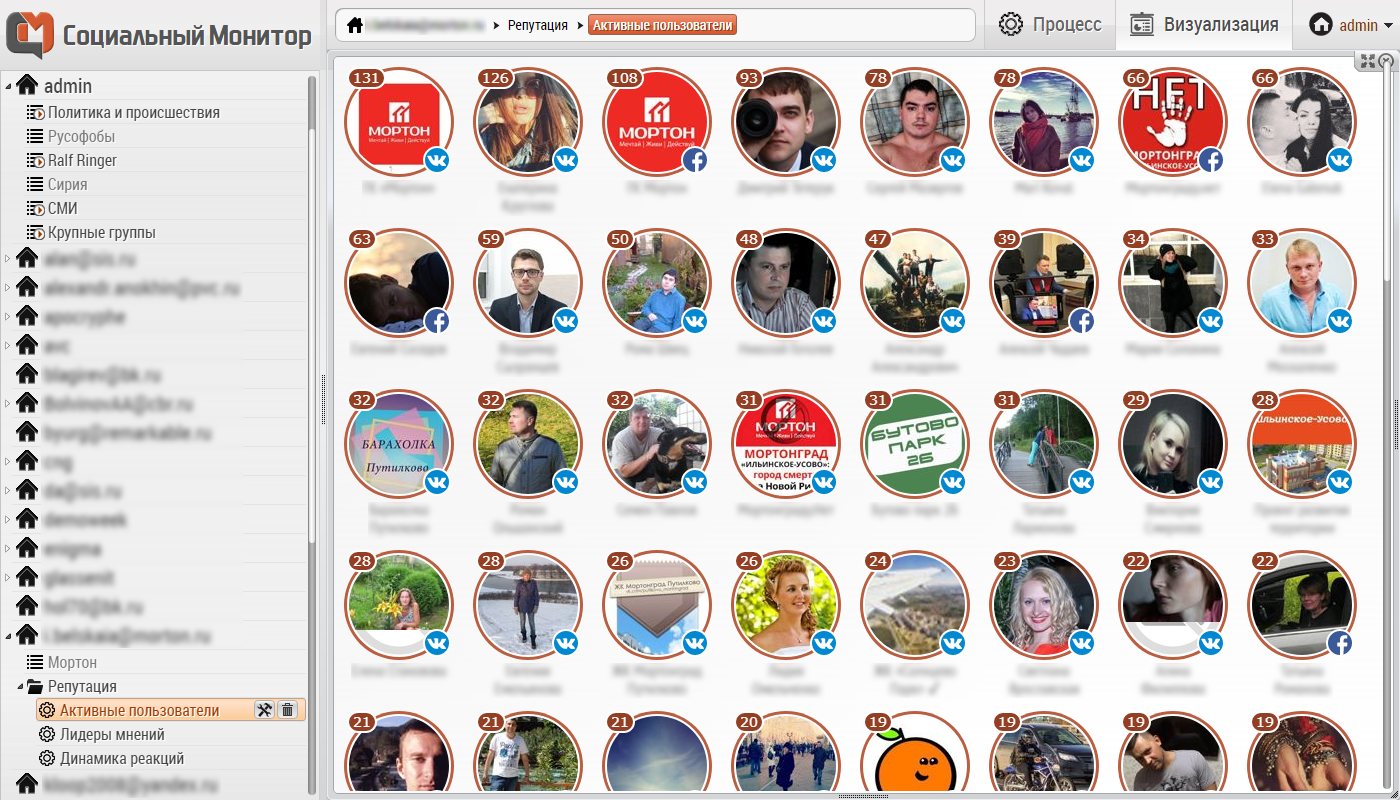Viewport: 1400px width, 800px height.
Task: Open the МОРТОН avatar with count 108
Action: [x=657, y=122]
